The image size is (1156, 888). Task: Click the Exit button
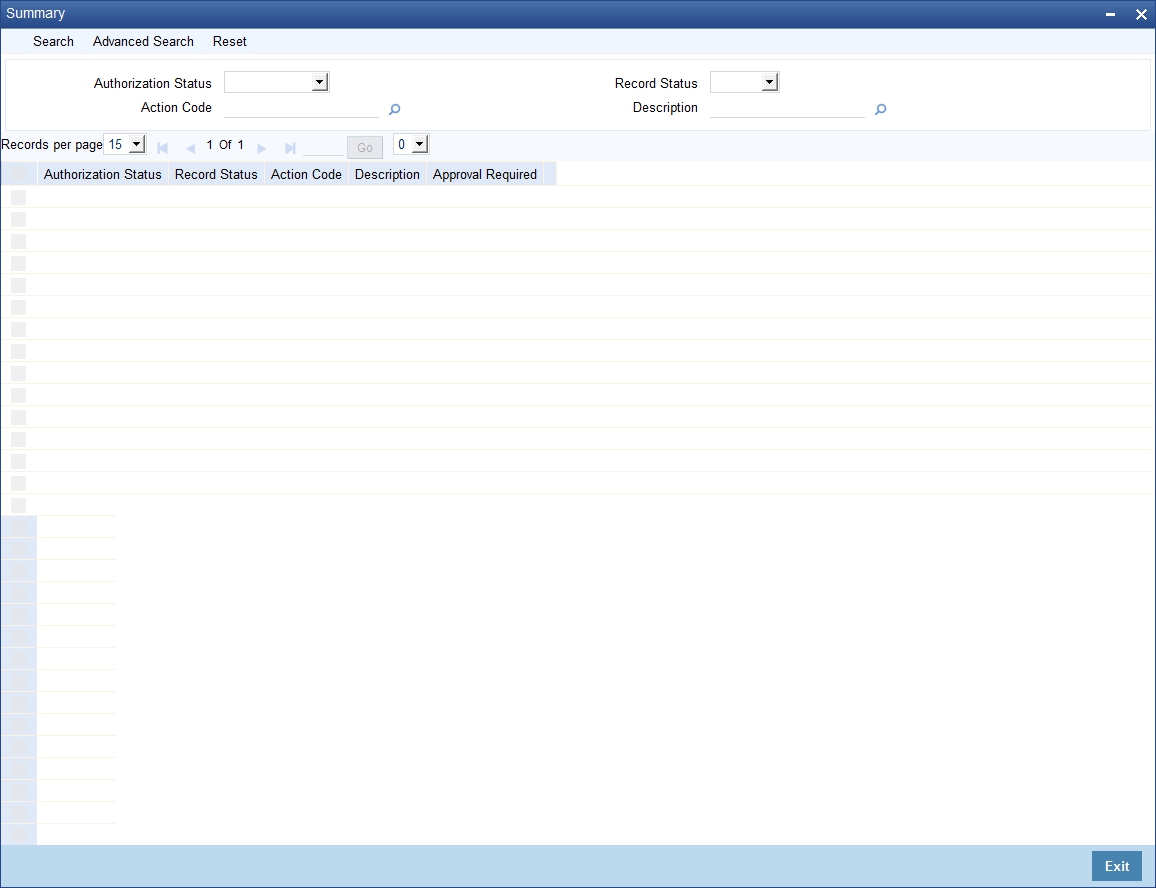click(x=1116, y=866)
